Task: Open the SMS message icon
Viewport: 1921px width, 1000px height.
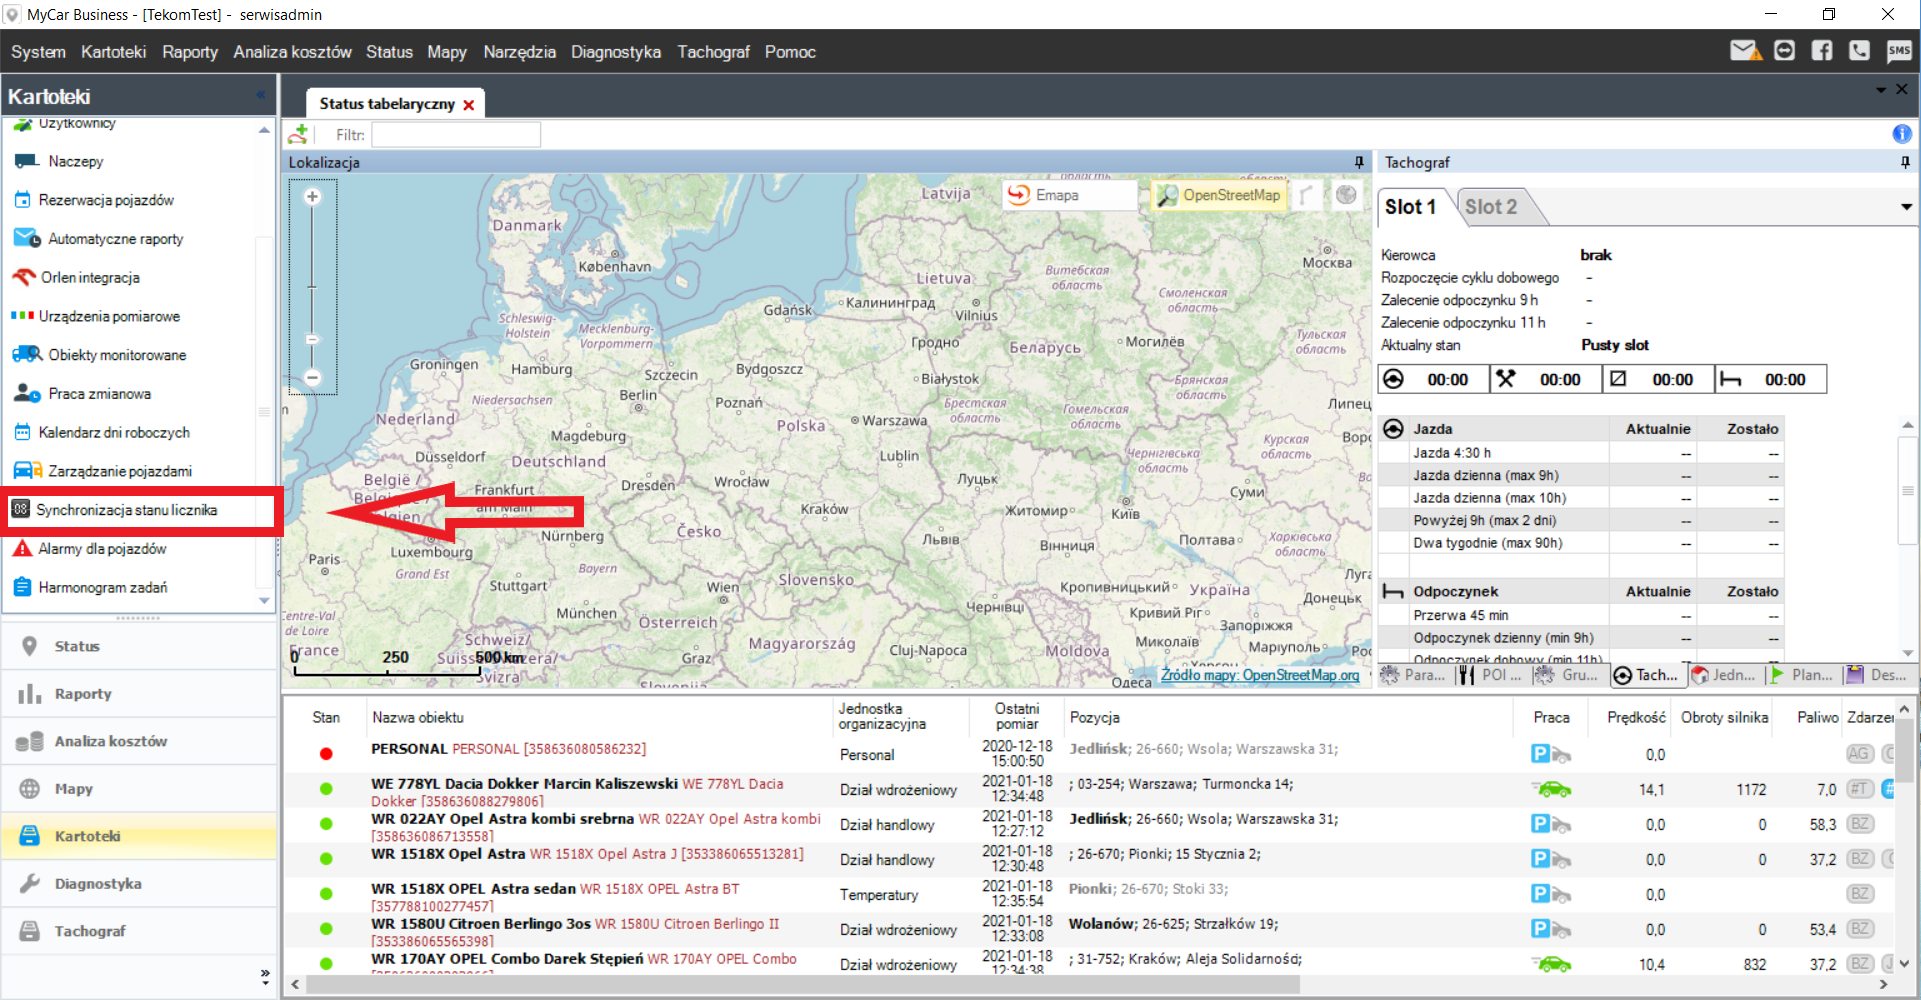Action: tap(1898, 51)
